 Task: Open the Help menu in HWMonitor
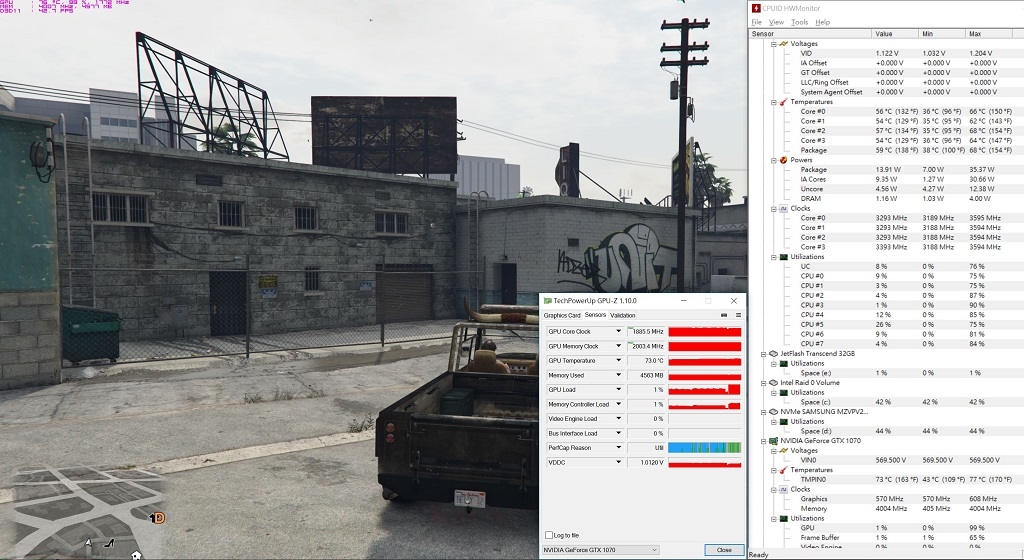pyautogui.click(x=823, y=22)
